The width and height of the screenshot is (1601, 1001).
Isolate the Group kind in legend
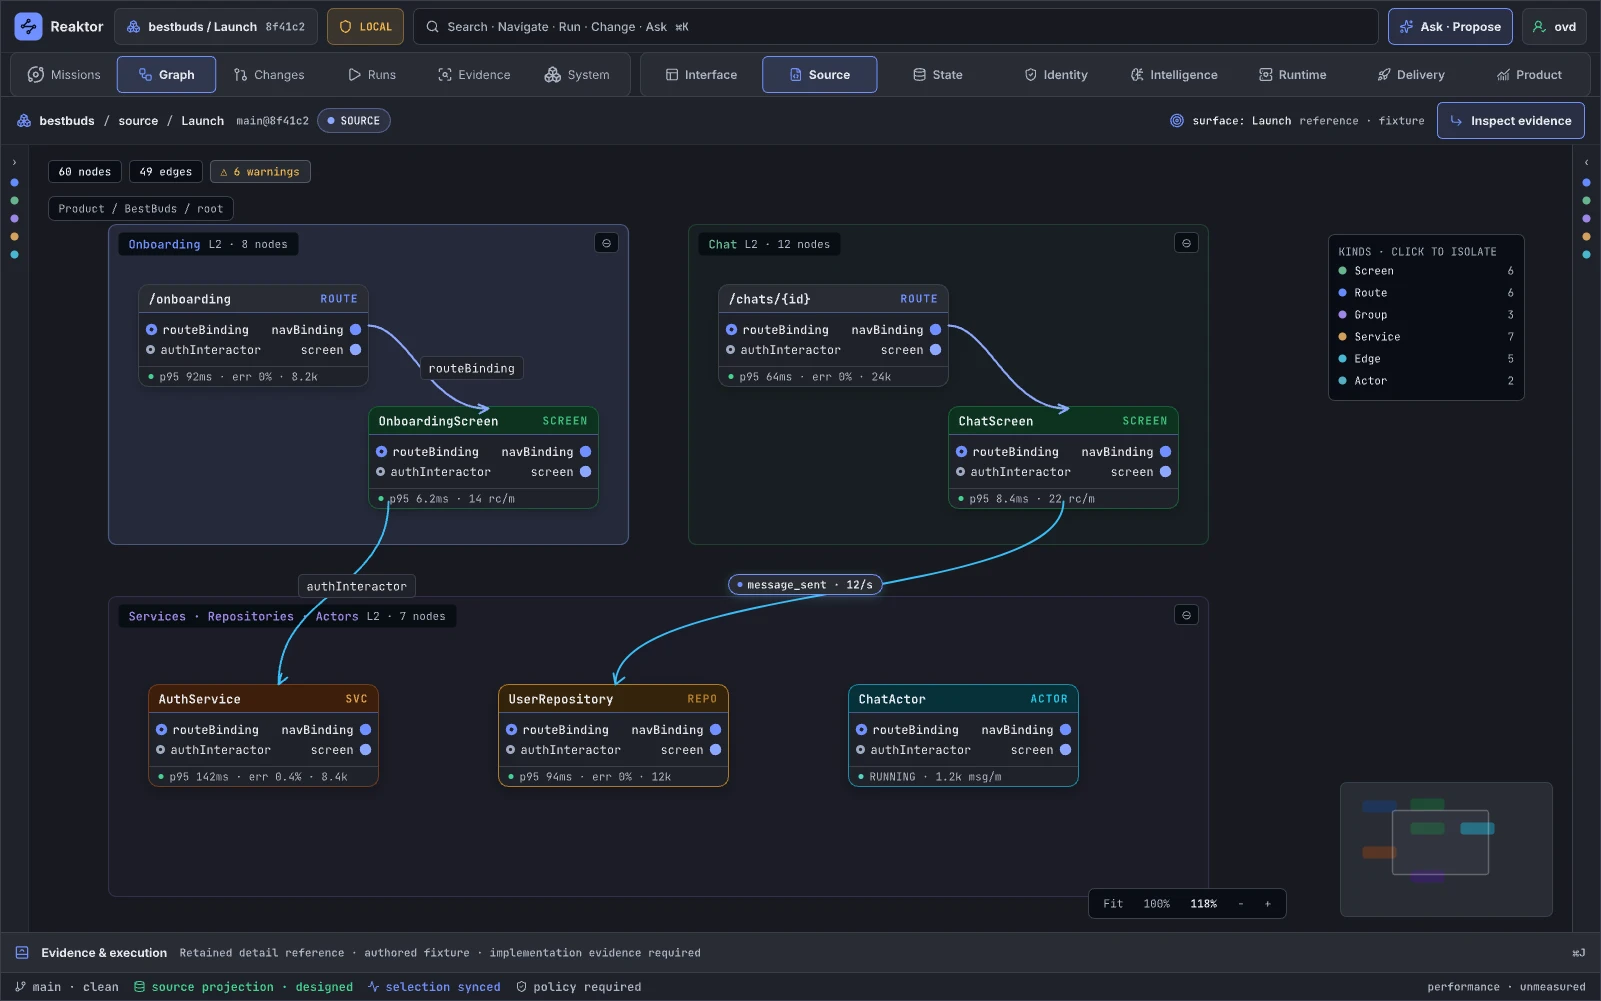coord(1426,315)
